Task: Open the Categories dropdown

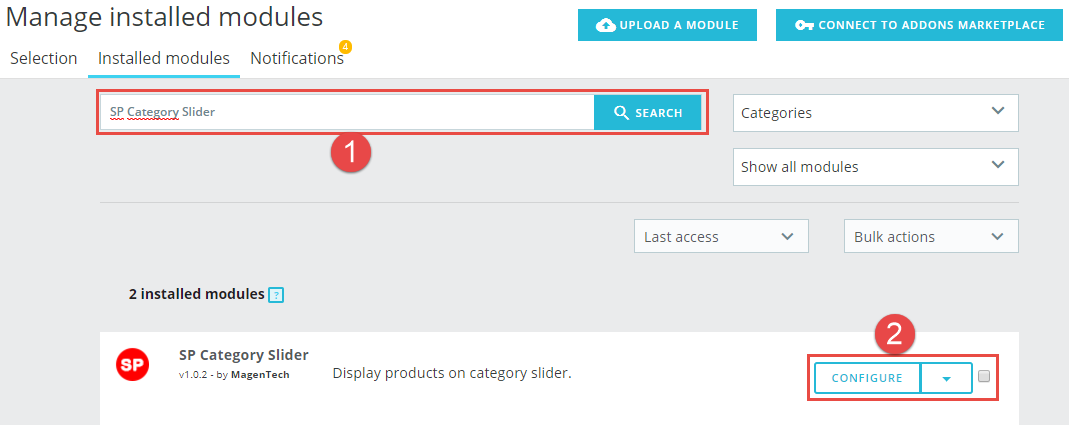Action: click(x=875, y=113)
